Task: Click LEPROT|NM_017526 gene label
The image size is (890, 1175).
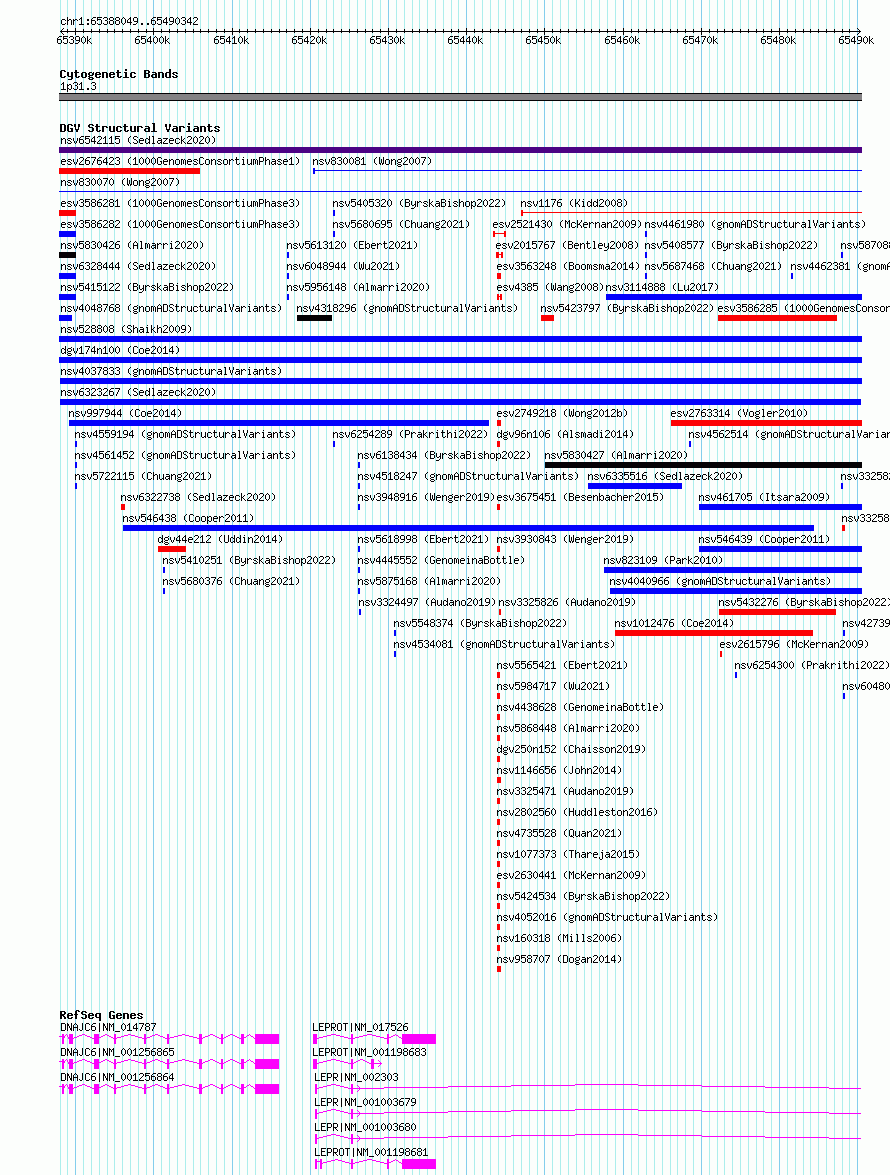Action: [x=360, y=1027]
